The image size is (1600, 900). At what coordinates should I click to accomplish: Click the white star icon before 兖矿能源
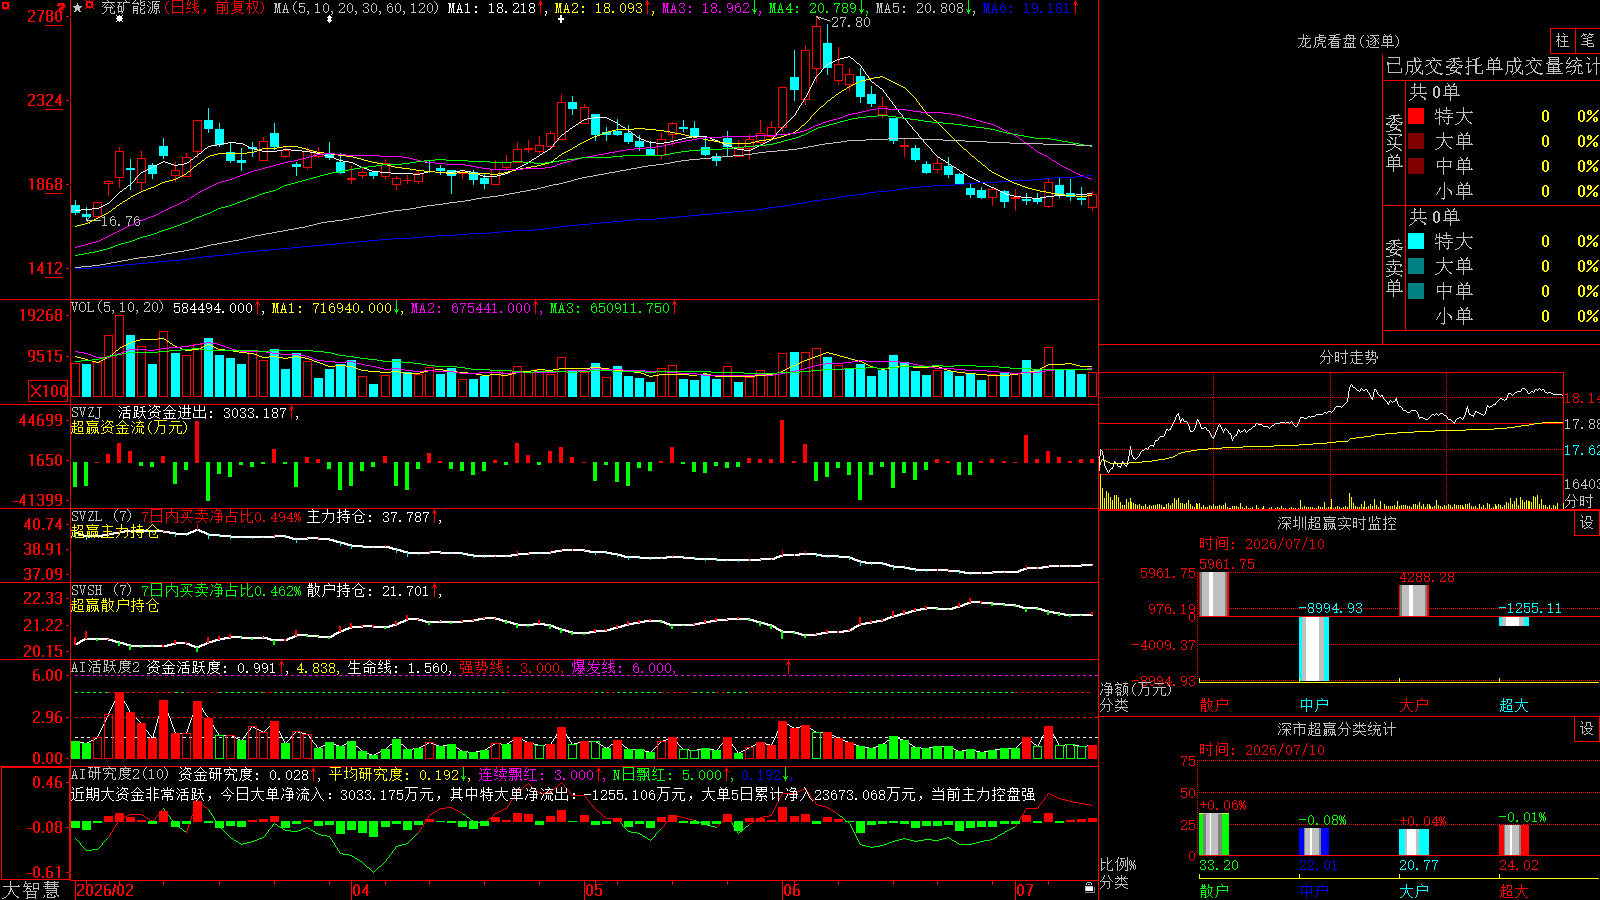pyautogui.click(x=77, y=8)
